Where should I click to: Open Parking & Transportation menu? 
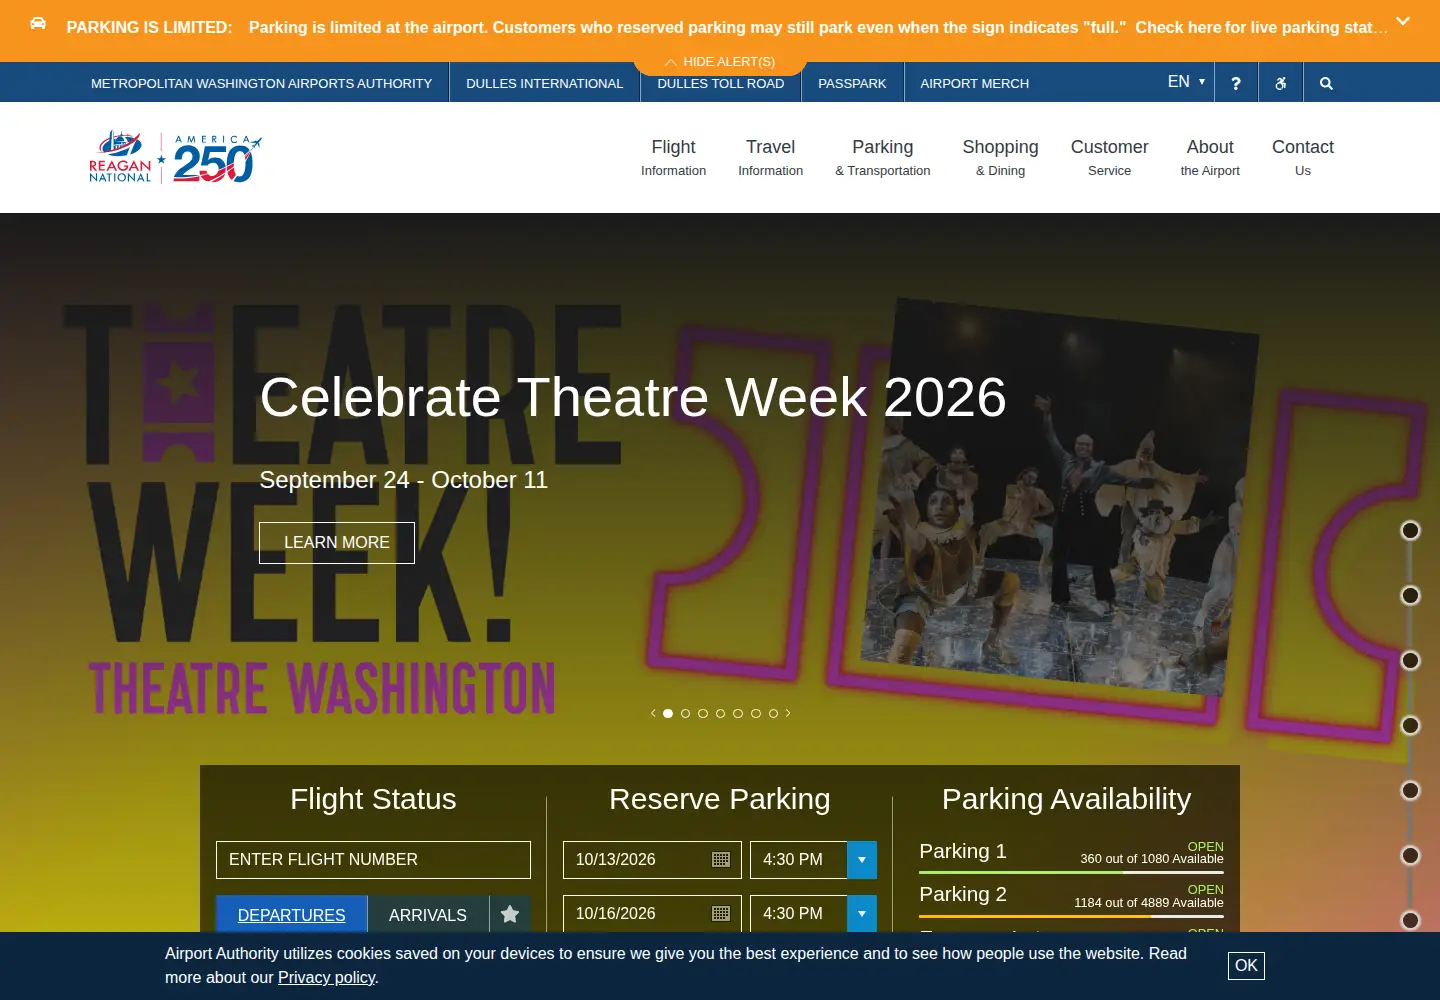[883, 157]
